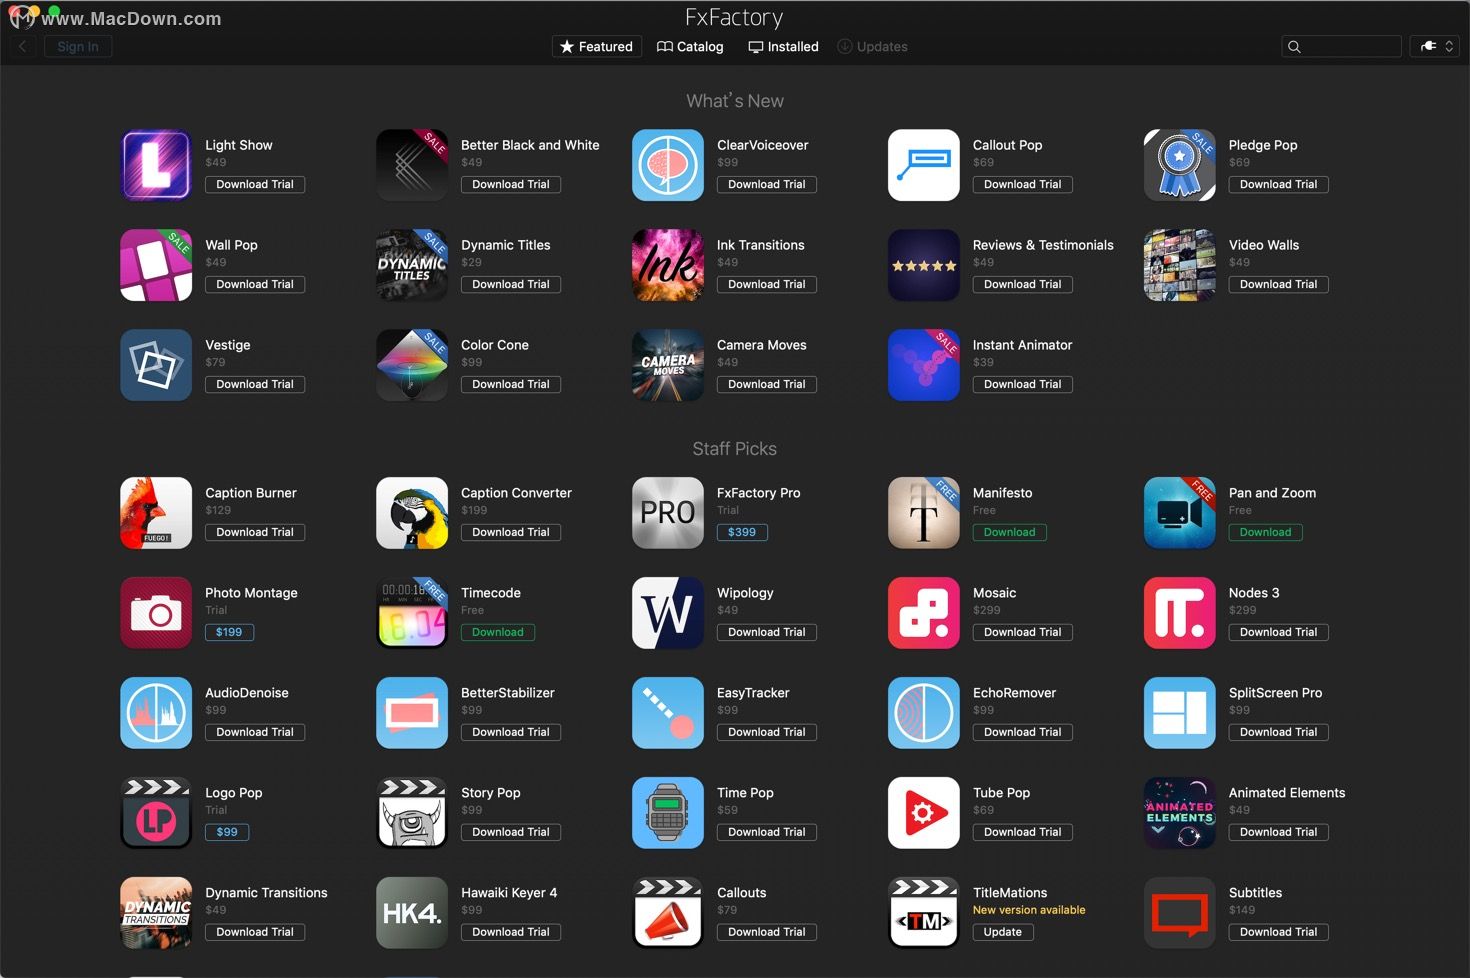Click the $399 FxFactory Pro price button
The width and height of the screenshot is (1470, 978).
742,533
